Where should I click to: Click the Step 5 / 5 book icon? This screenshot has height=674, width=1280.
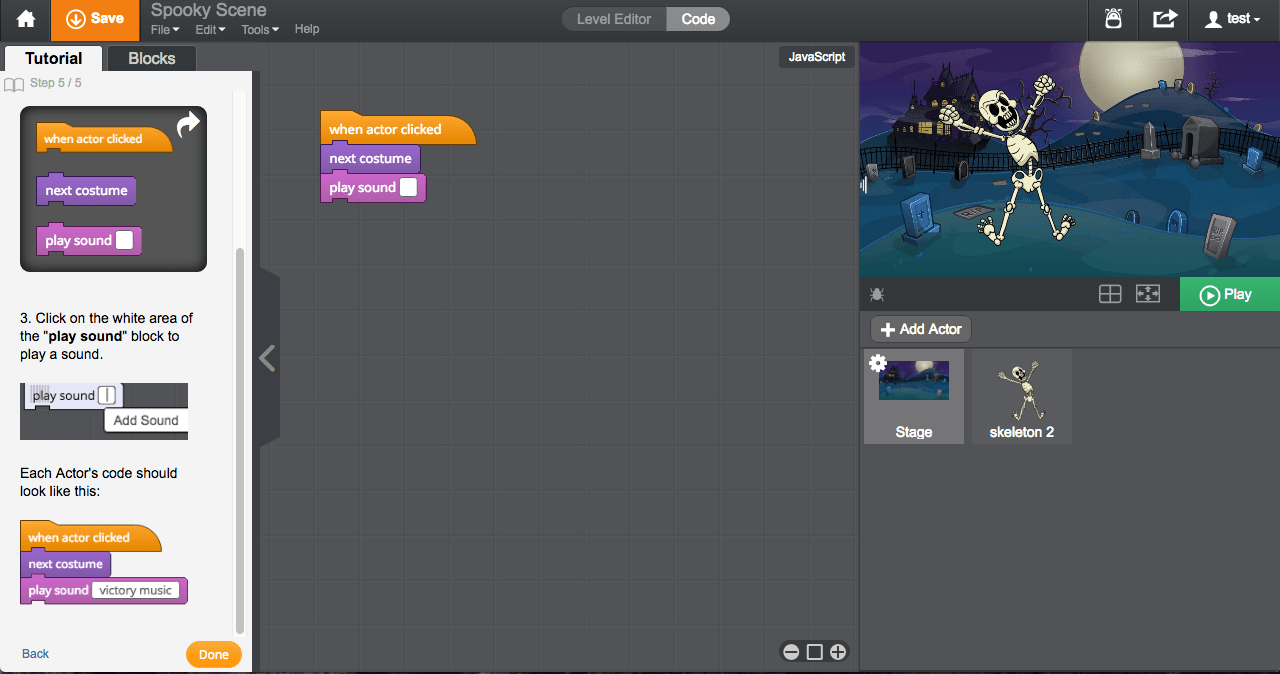(13, 84)
